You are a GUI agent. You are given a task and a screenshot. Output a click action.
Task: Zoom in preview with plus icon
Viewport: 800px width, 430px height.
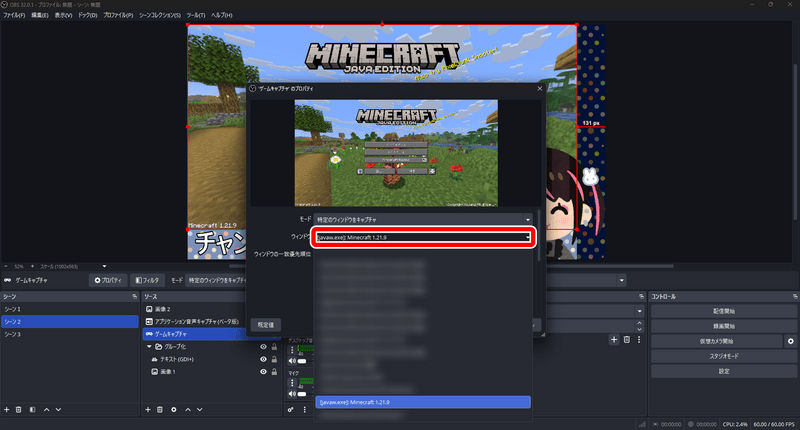[32, 266]
